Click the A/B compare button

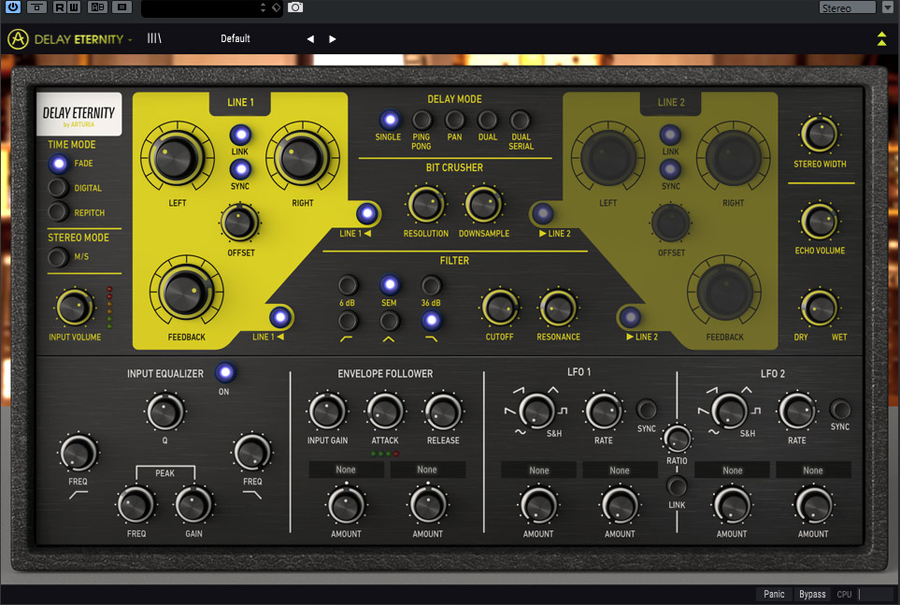[98, 7]
